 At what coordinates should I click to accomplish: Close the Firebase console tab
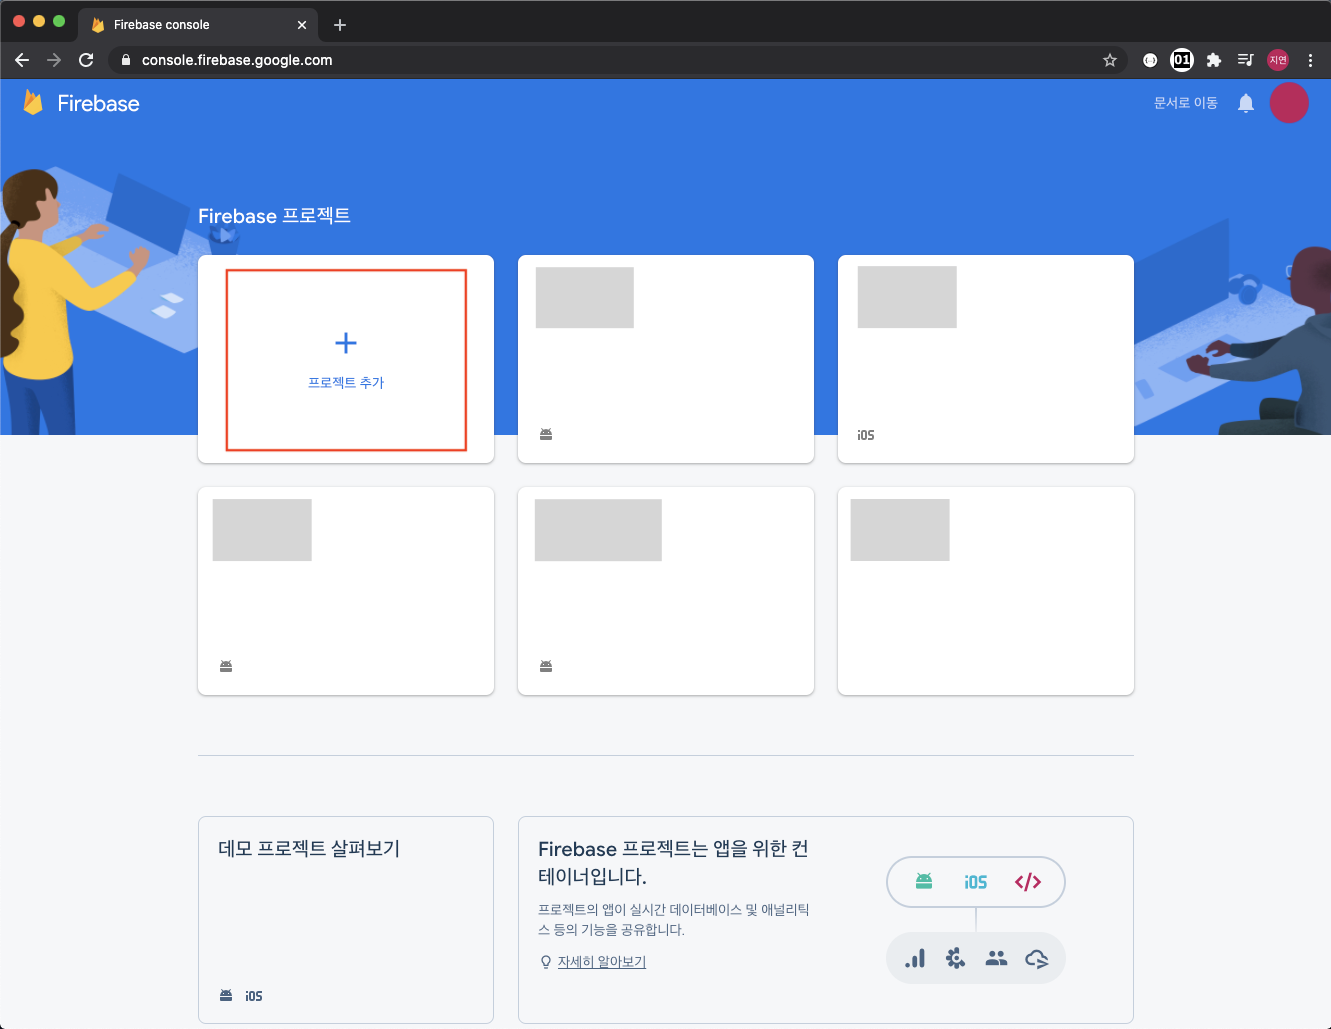pos(302,25)
